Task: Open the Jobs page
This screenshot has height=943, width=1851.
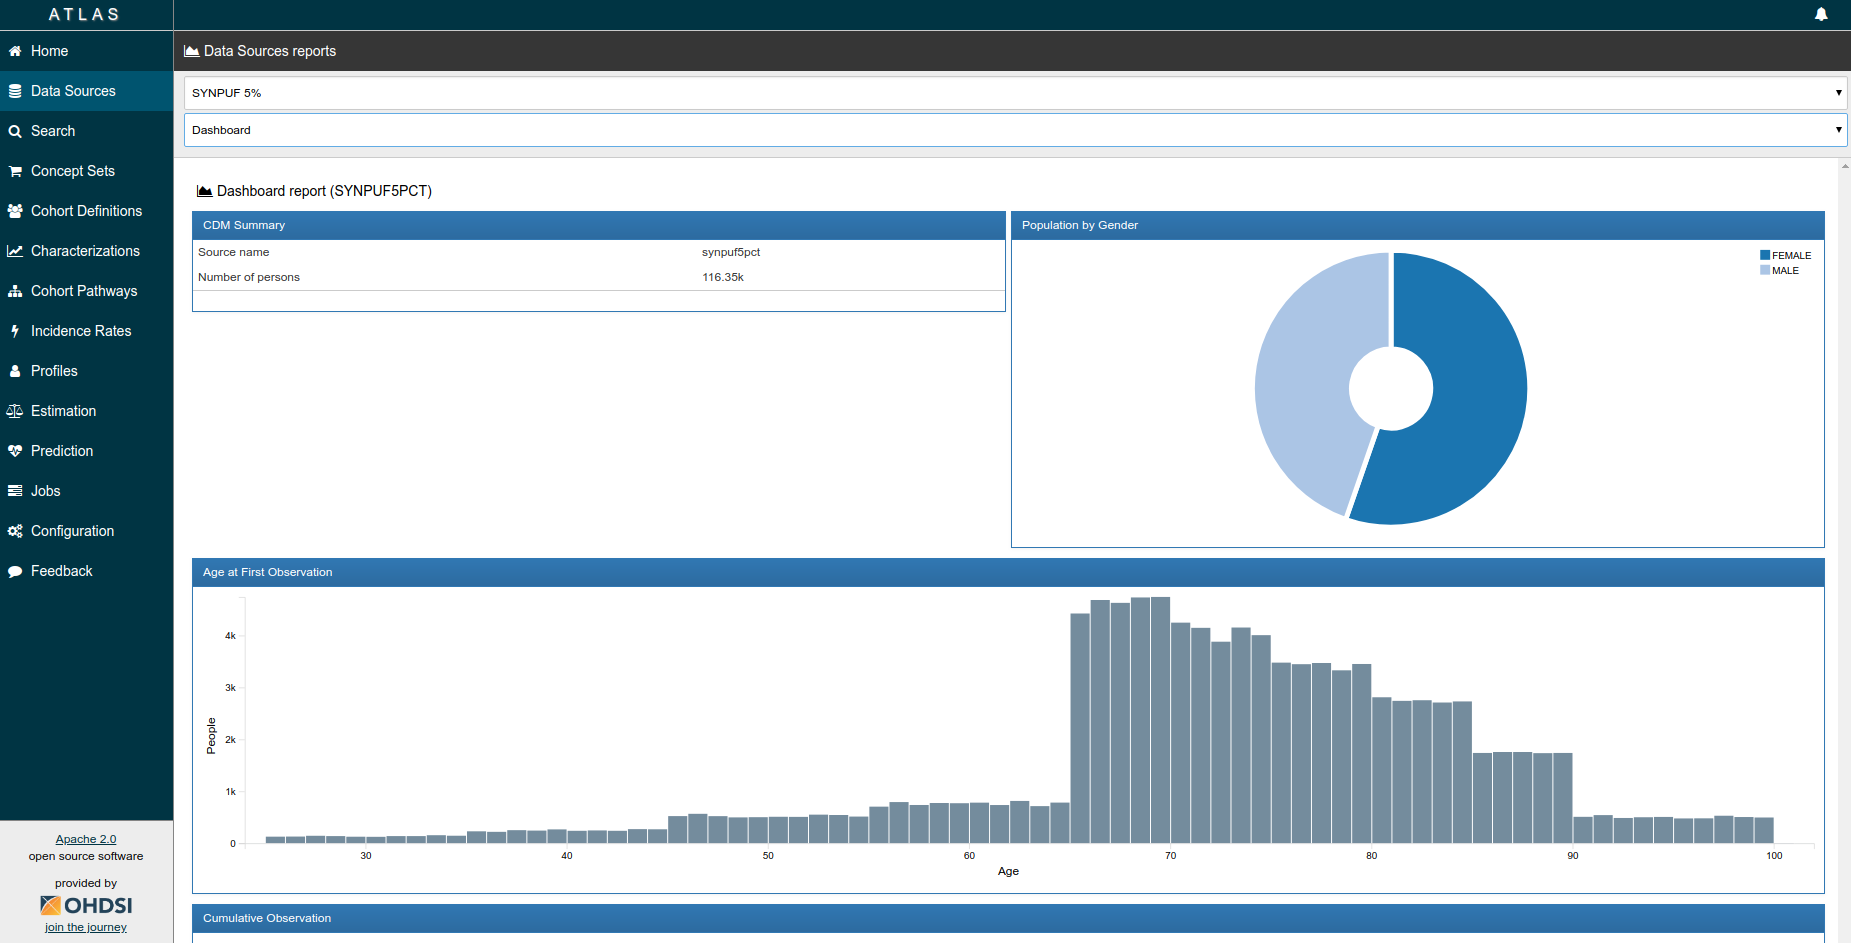Action: (45, 491)
